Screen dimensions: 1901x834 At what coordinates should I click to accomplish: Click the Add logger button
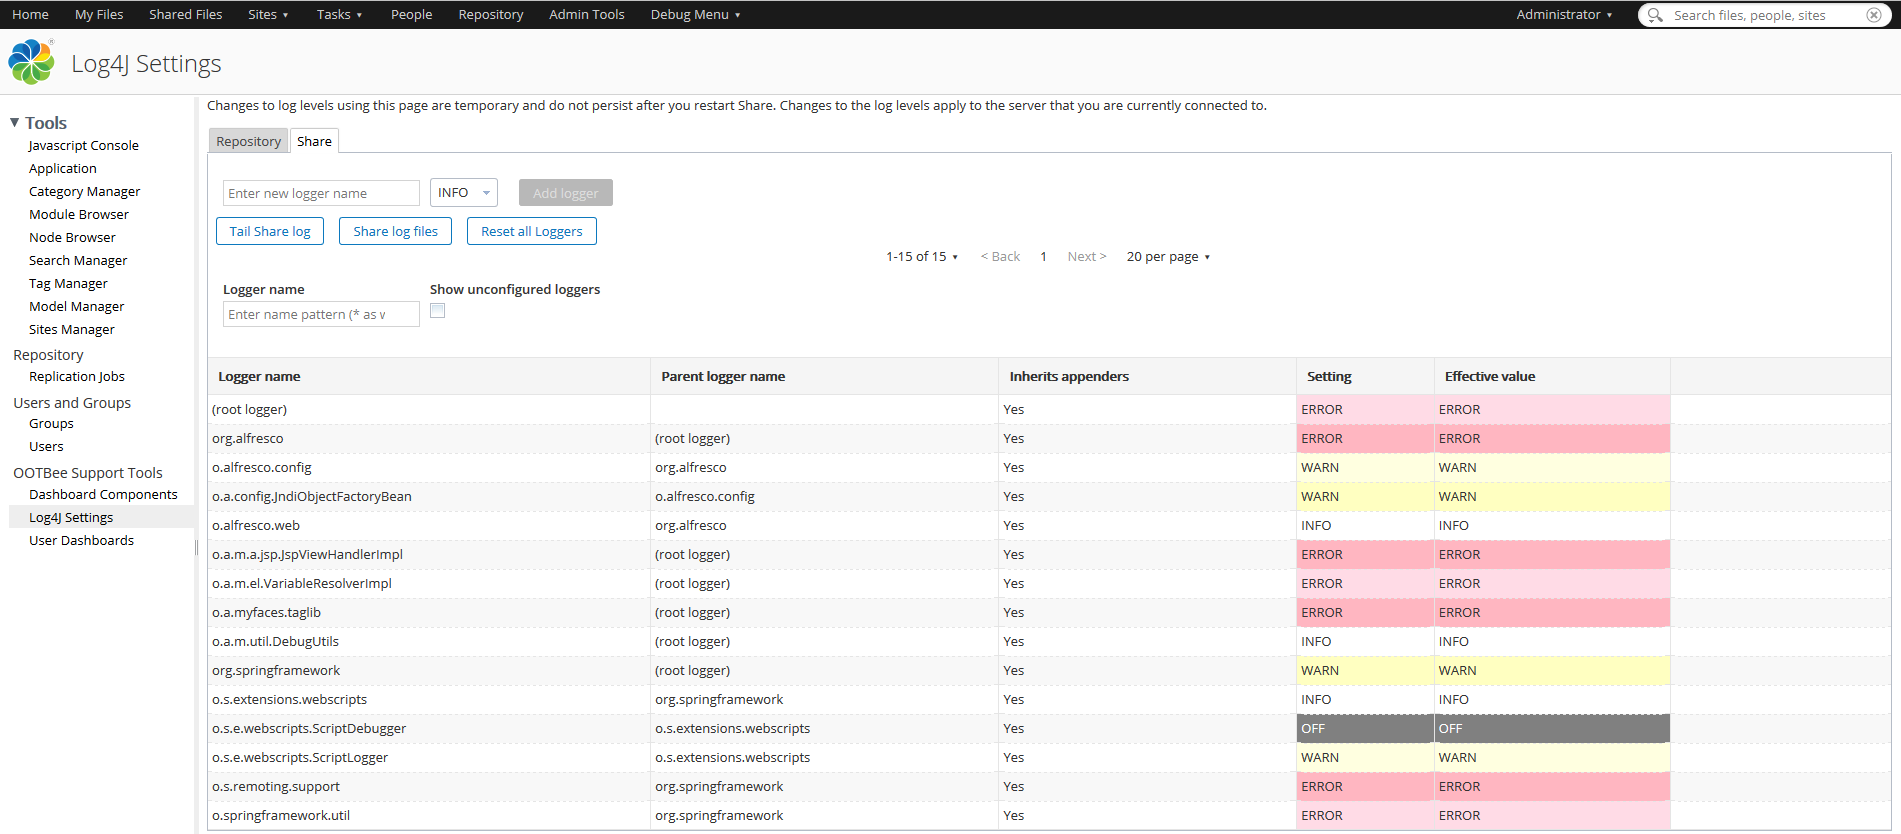(x=566, y=193)
